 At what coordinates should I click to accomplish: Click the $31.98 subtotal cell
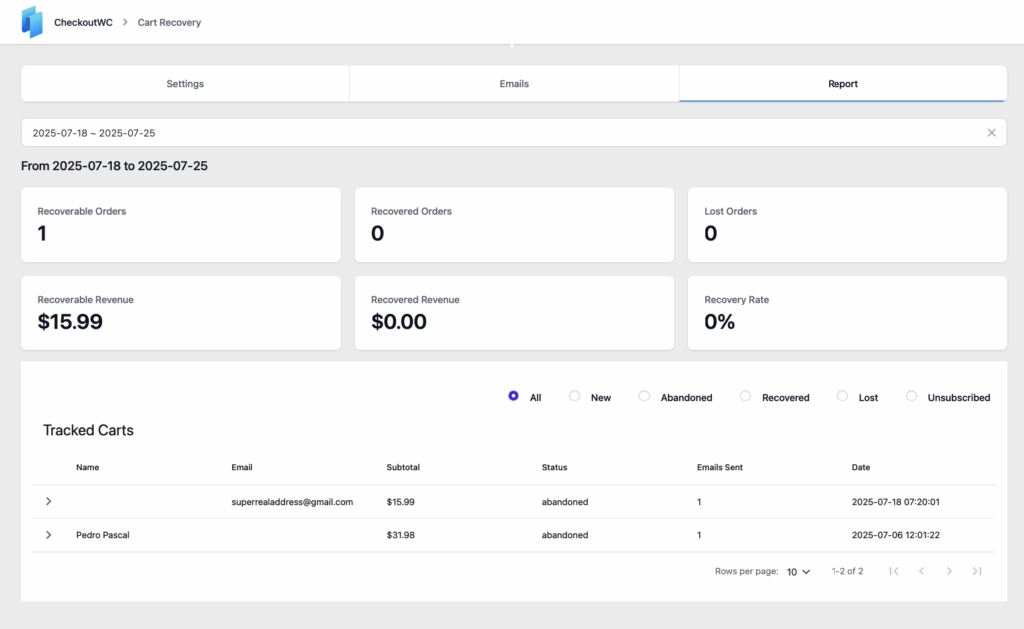(x=400, y=534)
